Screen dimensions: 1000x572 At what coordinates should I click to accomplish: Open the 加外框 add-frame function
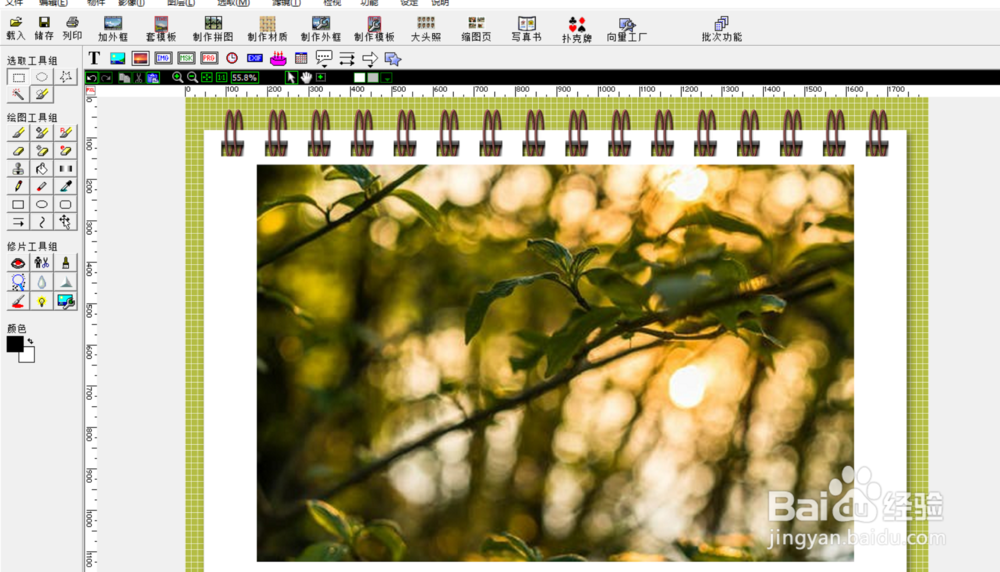click(113, 29)
